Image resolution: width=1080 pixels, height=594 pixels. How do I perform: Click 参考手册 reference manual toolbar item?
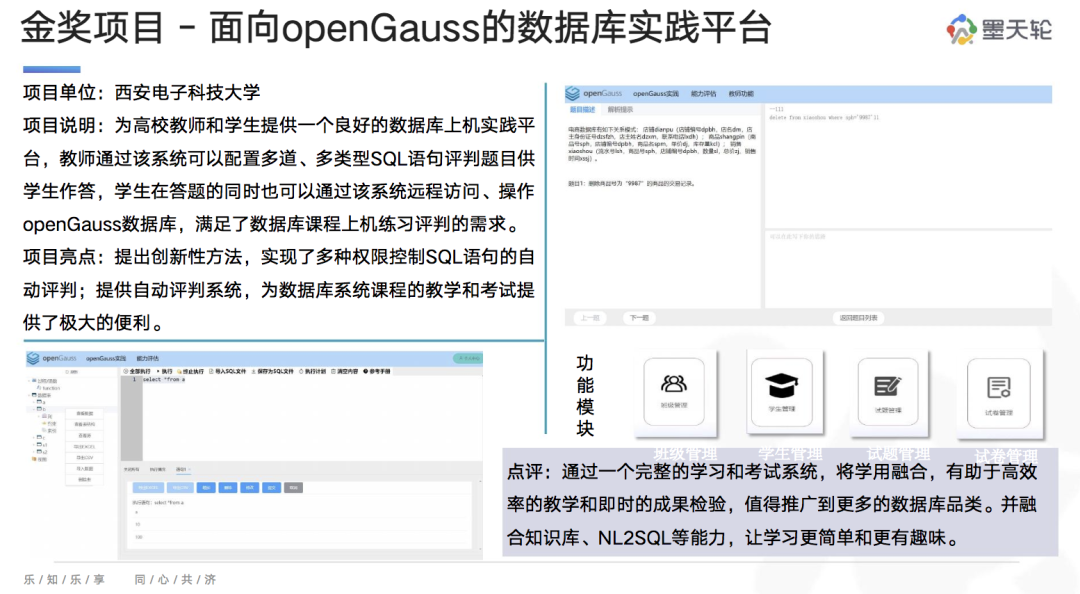tap(377, 371)
